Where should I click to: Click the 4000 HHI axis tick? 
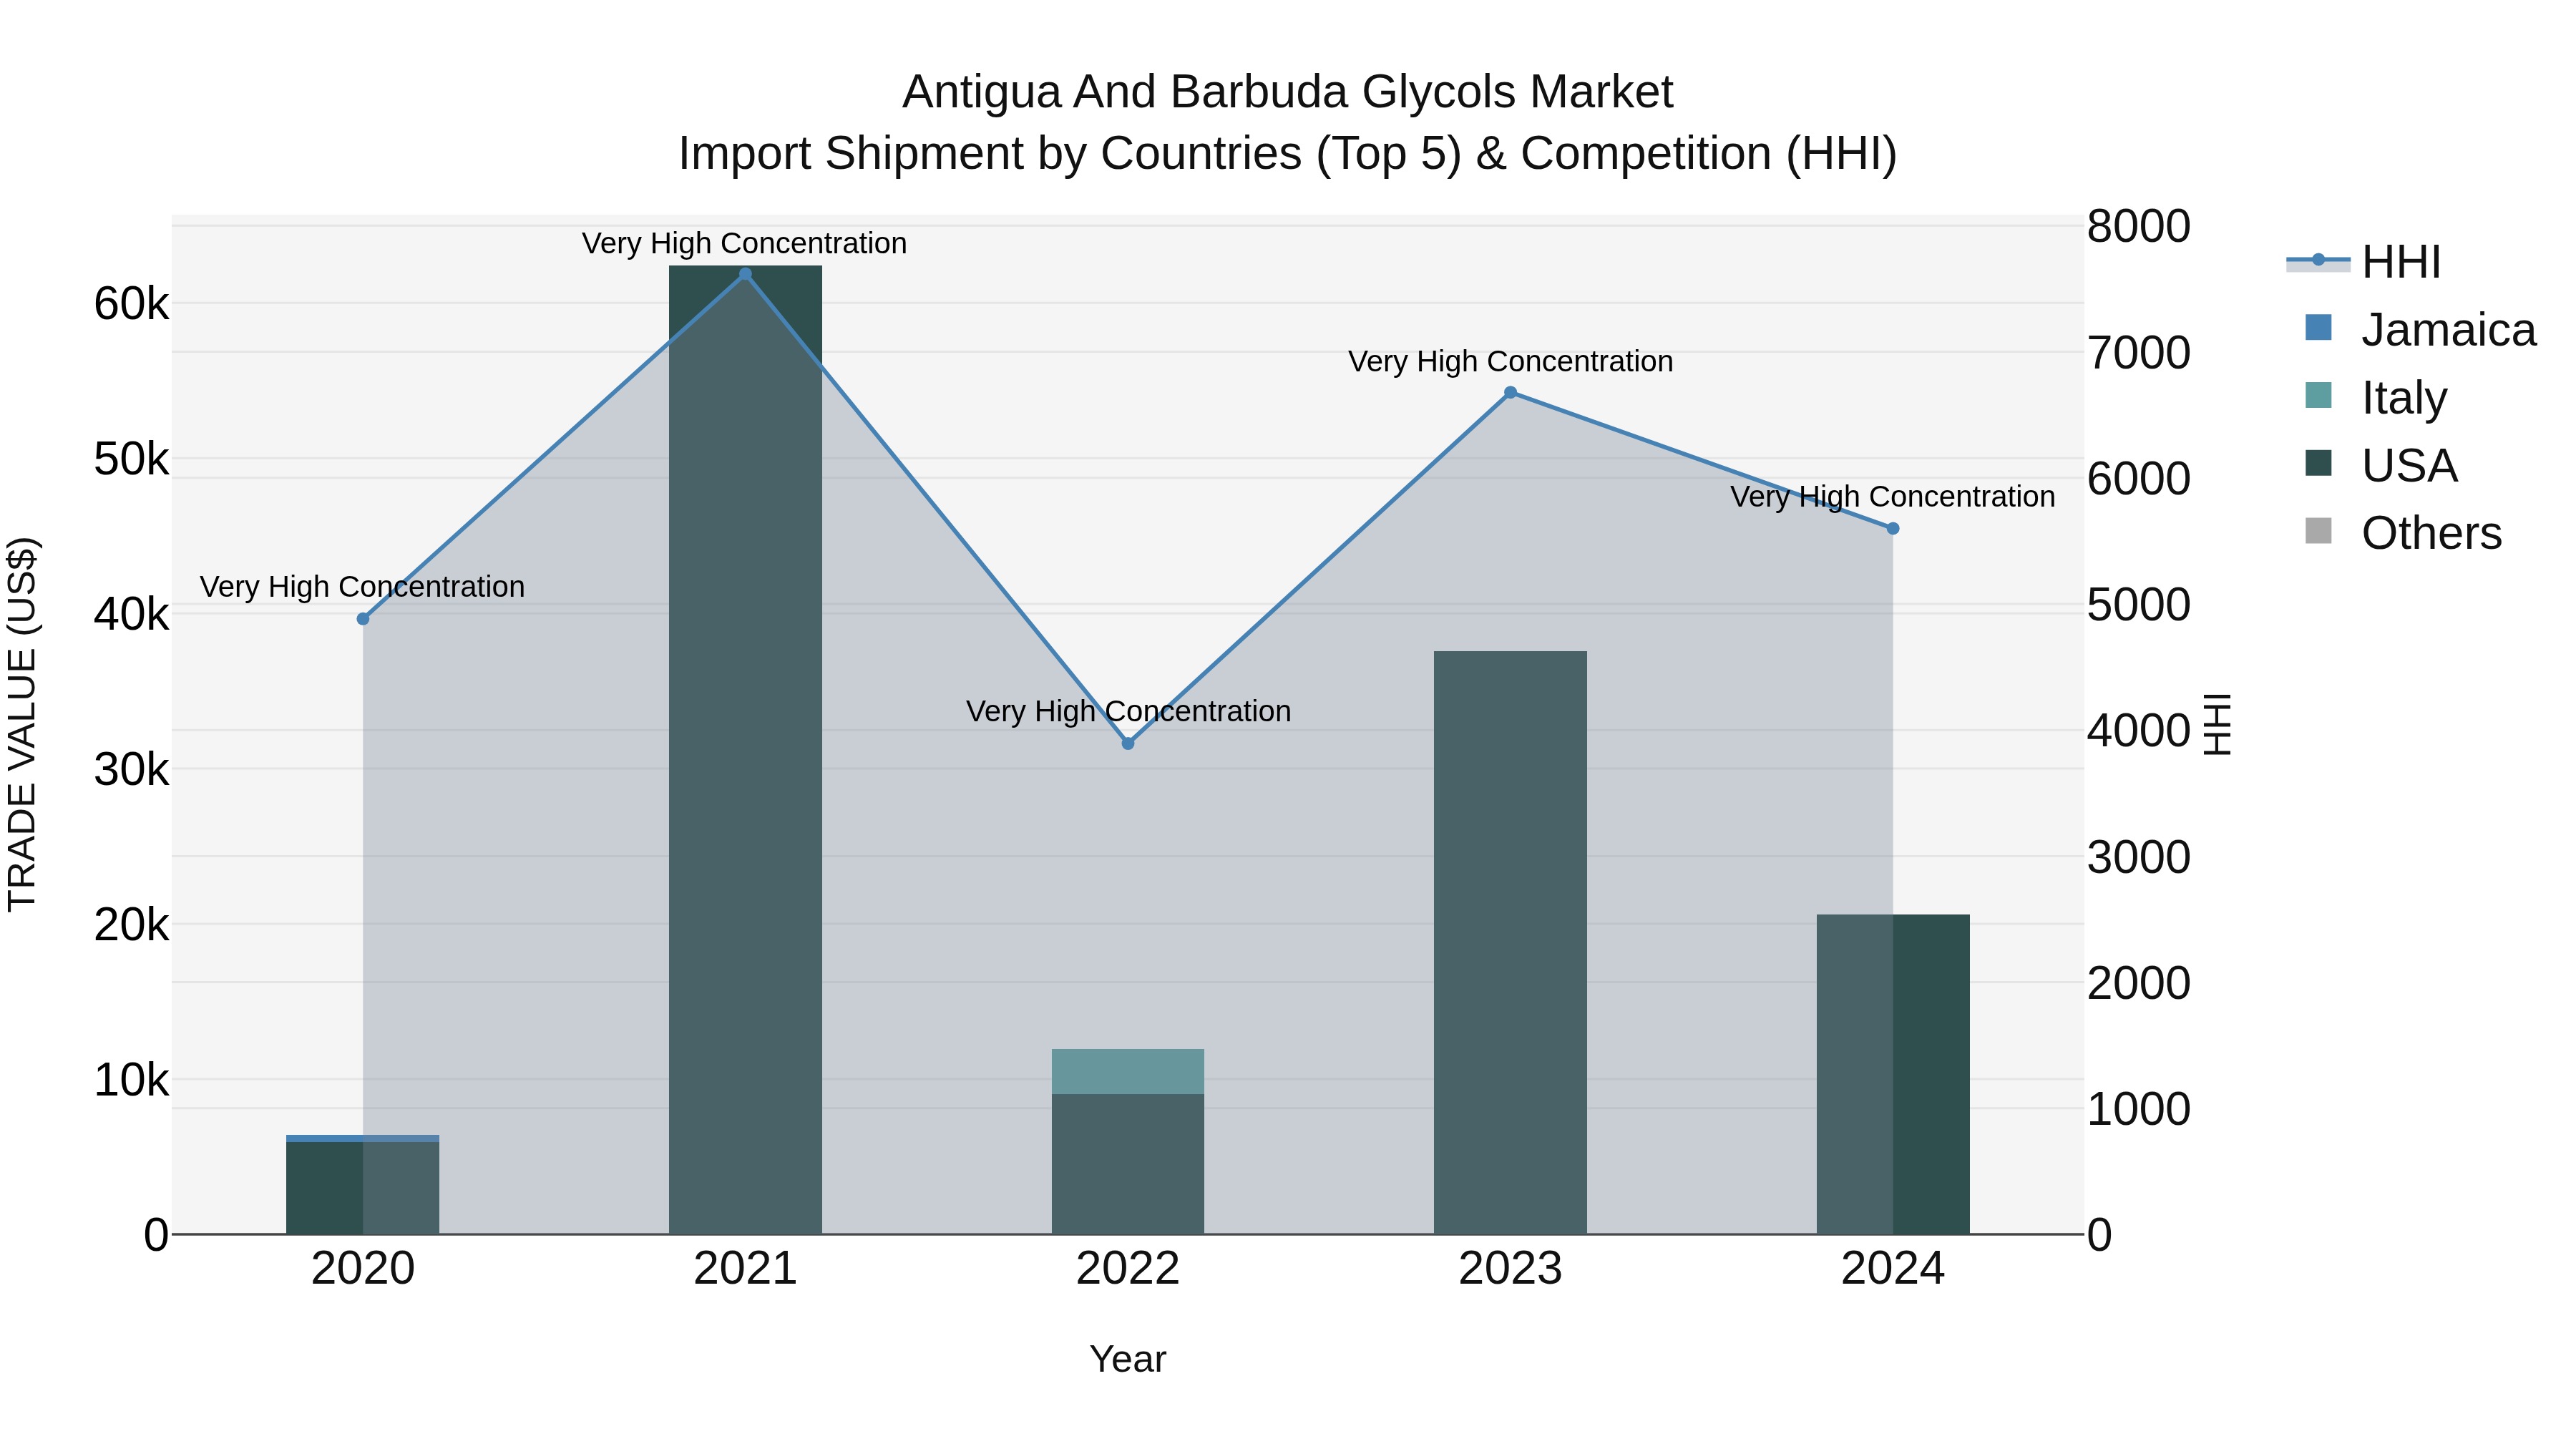point(2138,730)
